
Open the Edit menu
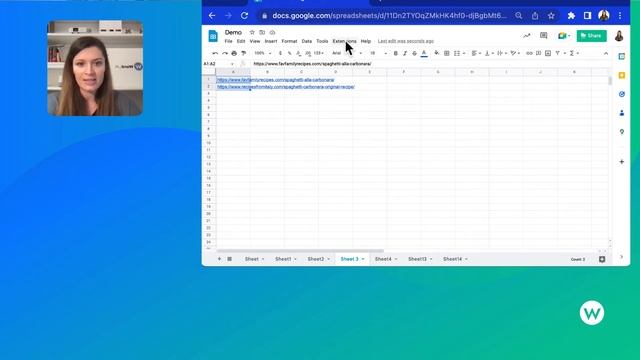coord(241,41)
